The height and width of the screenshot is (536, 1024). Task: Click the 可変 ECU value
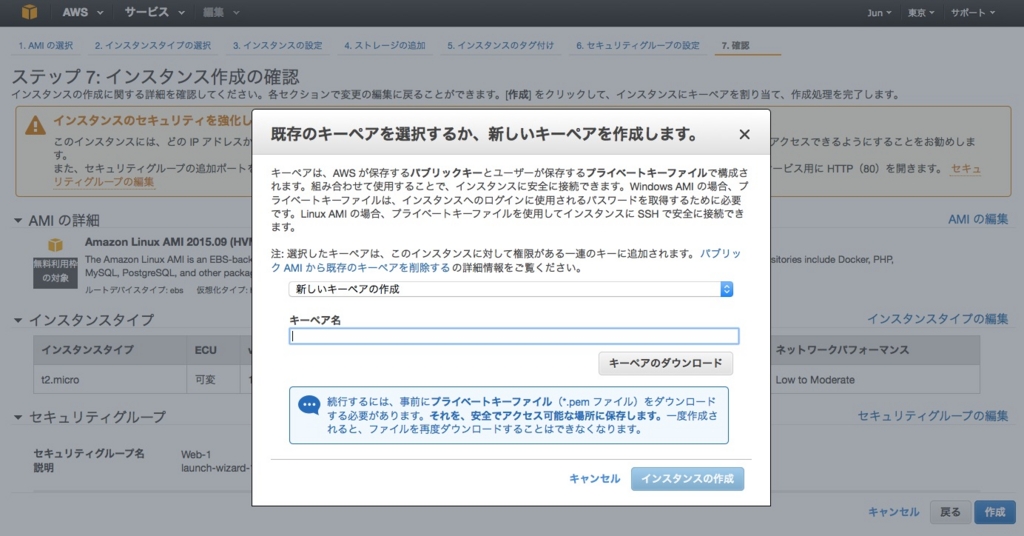[x=205, y=379]
